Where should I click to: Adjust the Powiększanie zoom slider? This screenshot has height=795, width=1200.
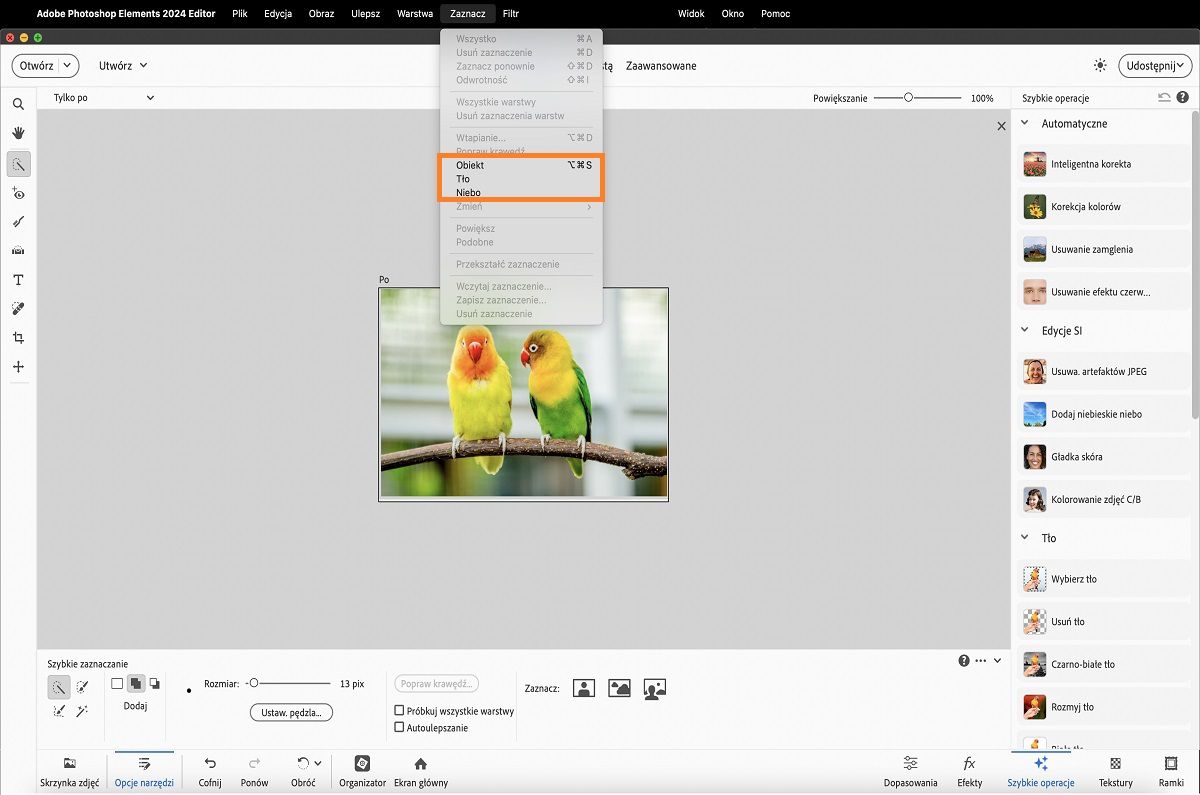point(918,98)
